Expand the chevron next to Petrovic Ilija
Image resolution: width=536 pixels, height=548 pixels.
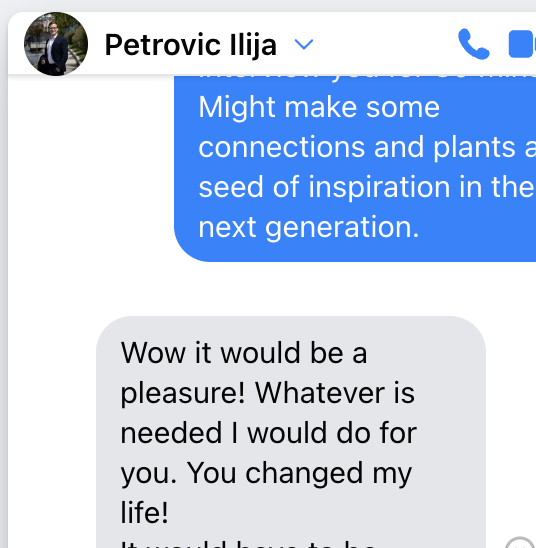[304, 44]
